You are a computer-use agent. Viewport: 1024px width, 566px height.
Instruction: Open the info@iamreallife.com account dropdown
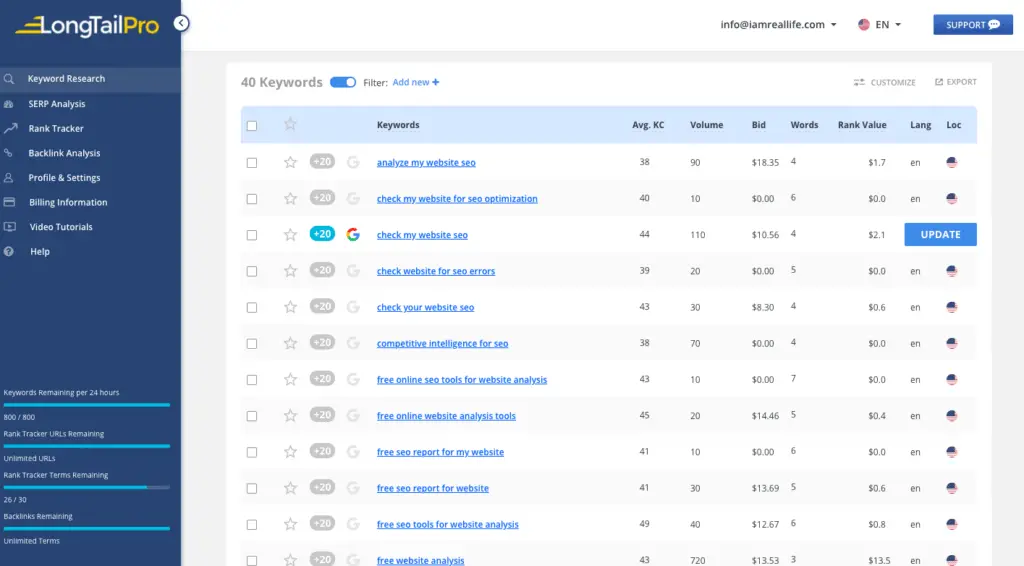click(778, 25)
